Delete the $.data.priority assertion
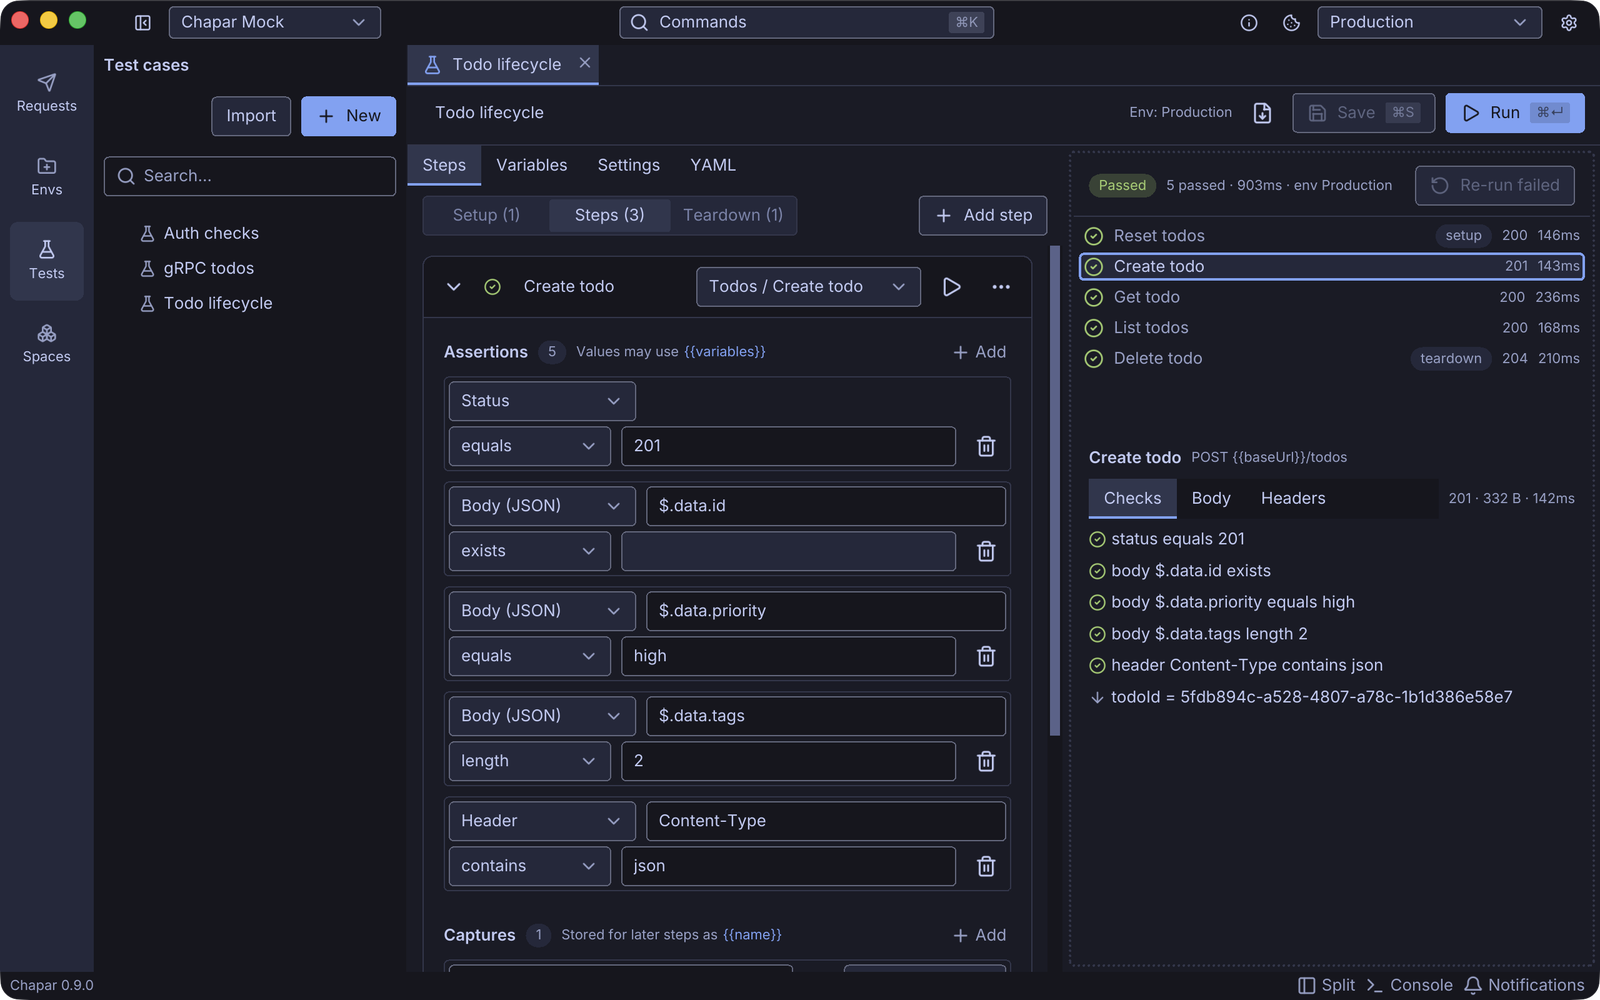The width and height of the screenshot is (1600, 1000). 986,656
